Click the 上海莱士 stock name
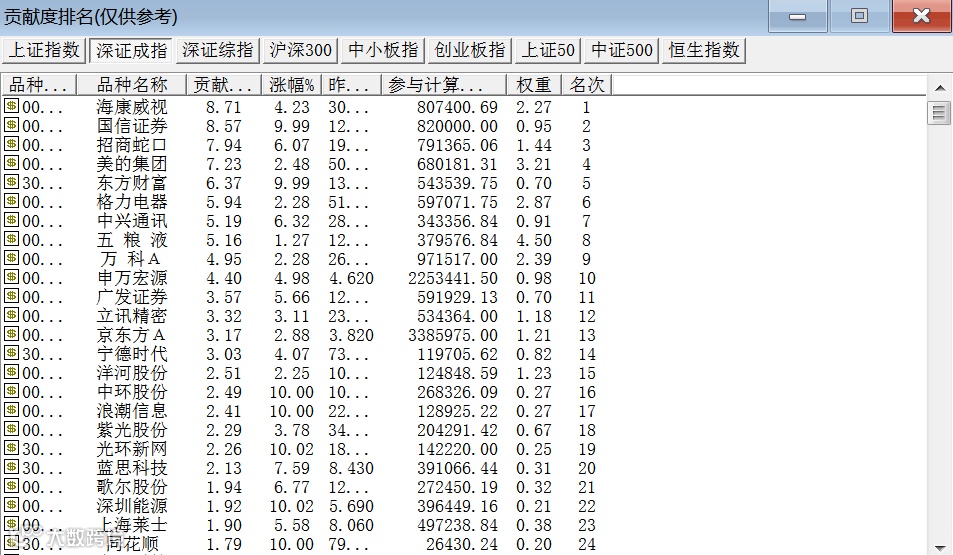The image size is (953, 555). point(132,525)
